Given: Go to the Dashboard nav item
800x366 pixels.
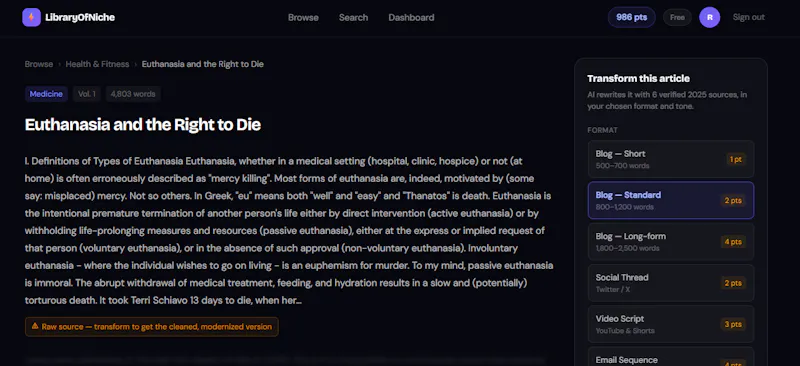Looking at the screenshot, I should pos(411,17).
